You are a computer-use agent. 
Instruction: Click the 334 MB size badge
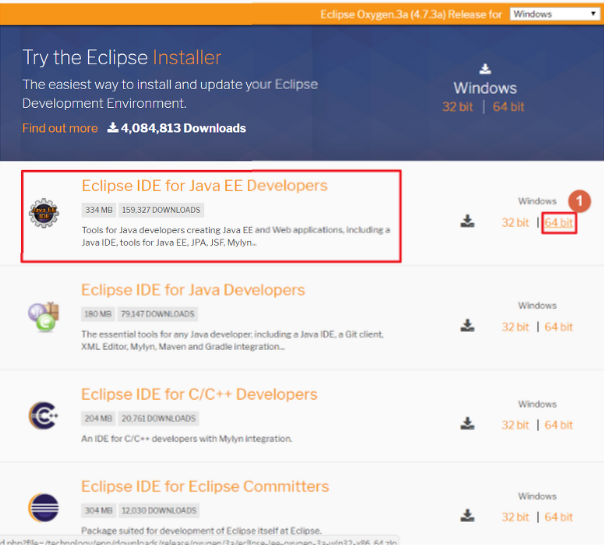click(99, 210)
